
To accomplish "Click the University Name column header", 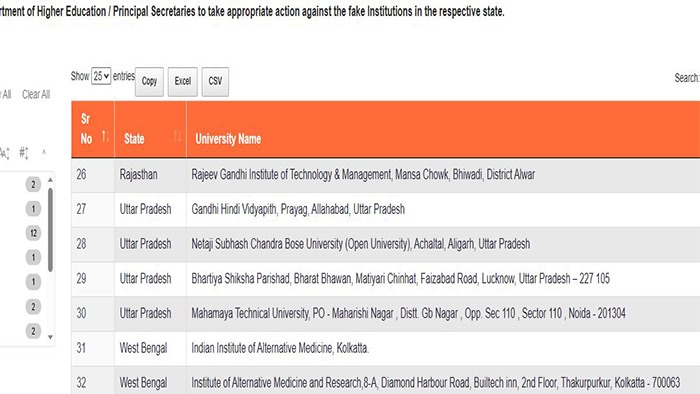I will point(228,139).
